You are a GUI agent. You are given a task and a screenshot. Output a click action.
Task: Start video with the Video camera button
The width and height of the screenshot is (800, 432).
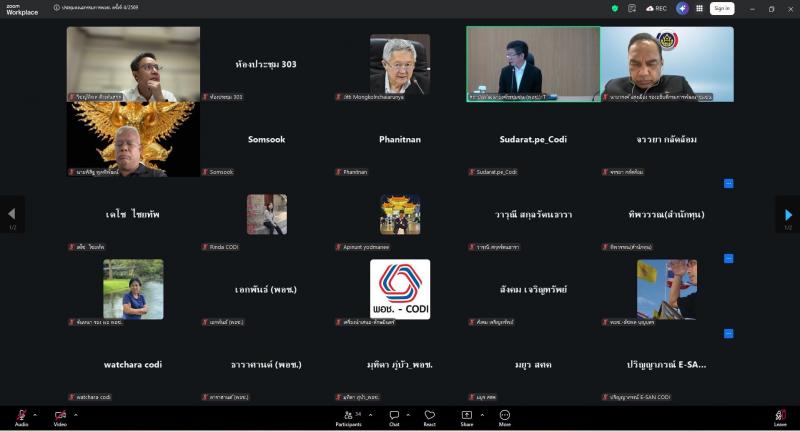pos(60,418)
